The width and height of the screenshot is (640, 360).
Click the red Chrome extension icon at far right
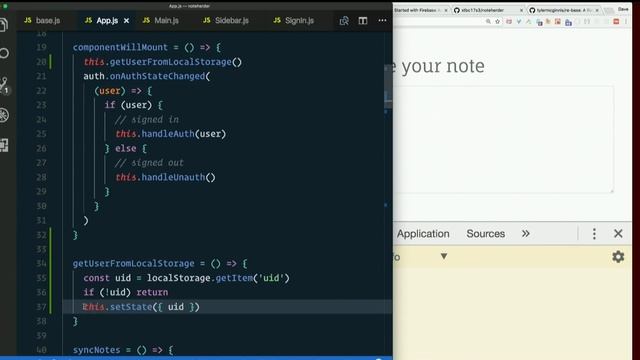click(x=616, y=22)
